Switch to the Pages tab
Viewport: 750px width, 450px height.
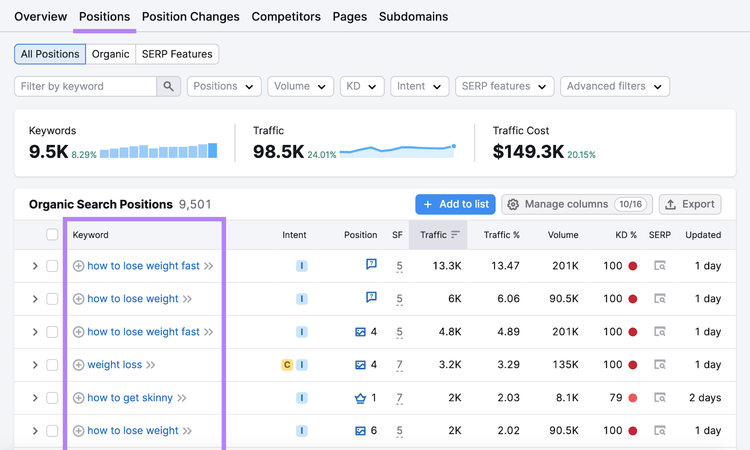point(350,16)
